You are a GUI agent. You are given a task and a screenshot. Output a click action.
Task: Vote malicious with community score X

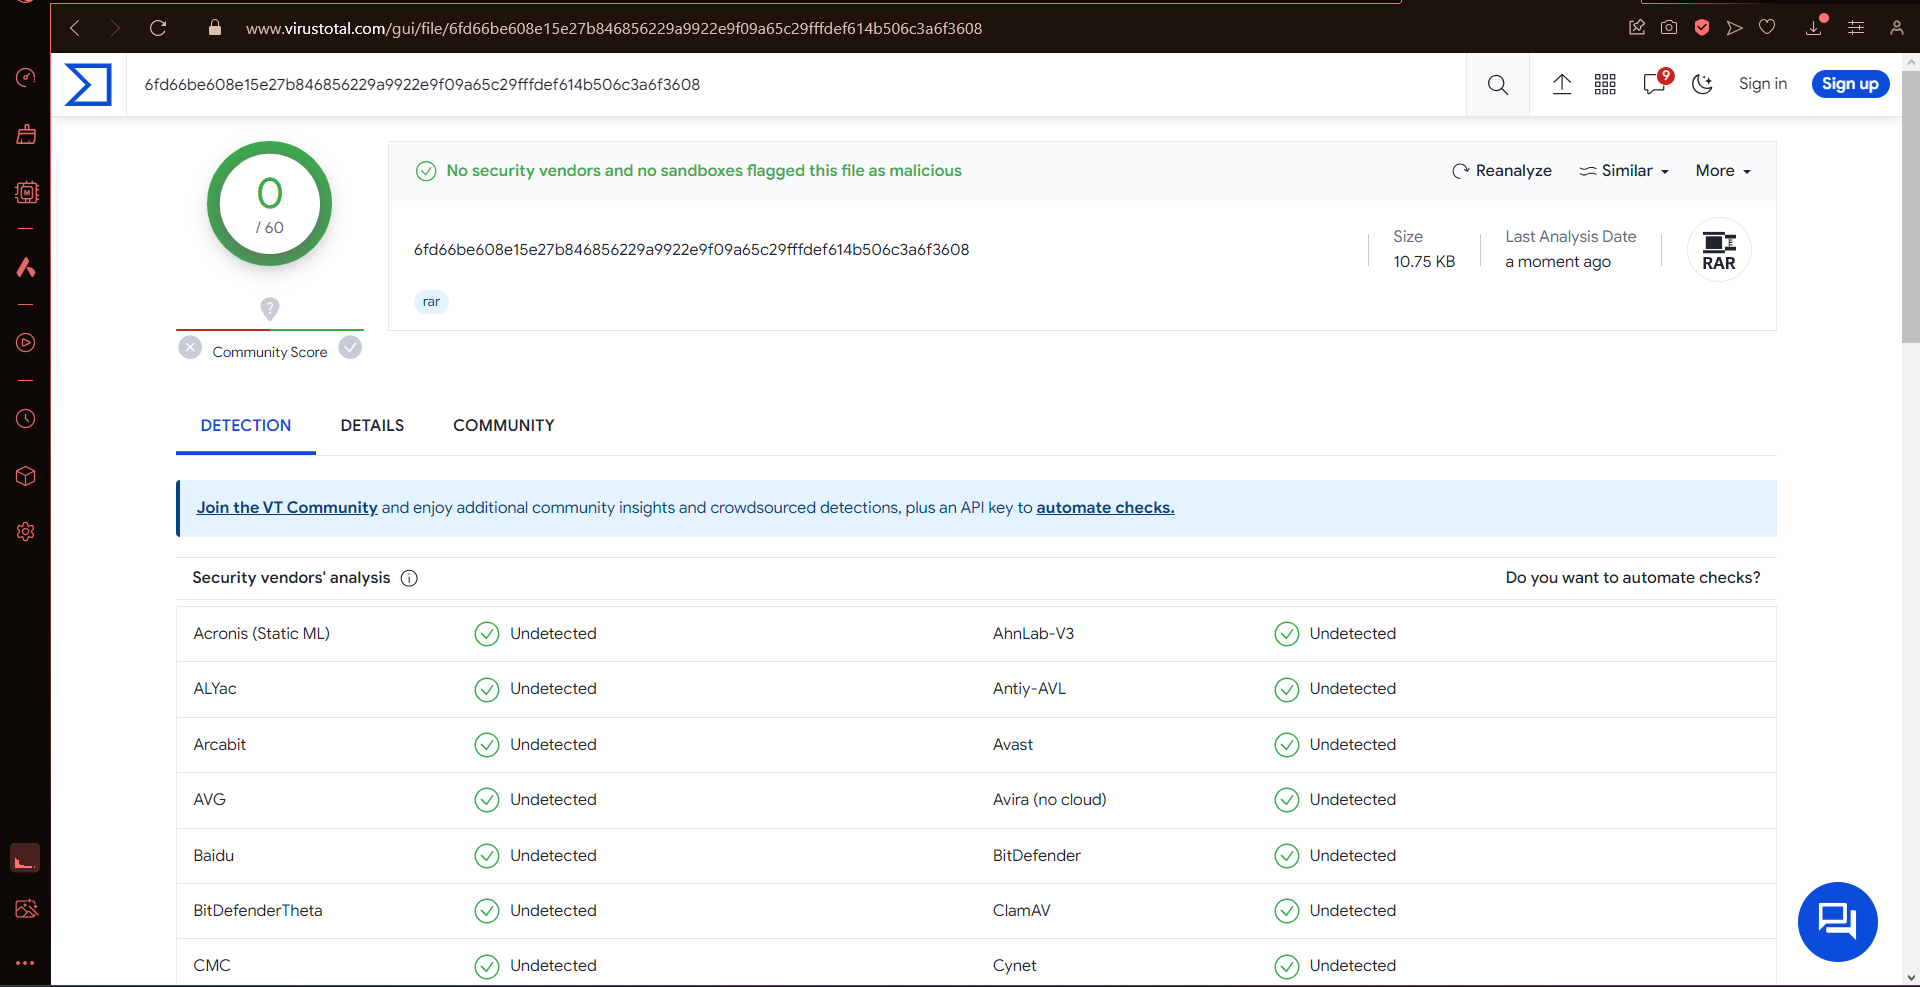[190, 348]
